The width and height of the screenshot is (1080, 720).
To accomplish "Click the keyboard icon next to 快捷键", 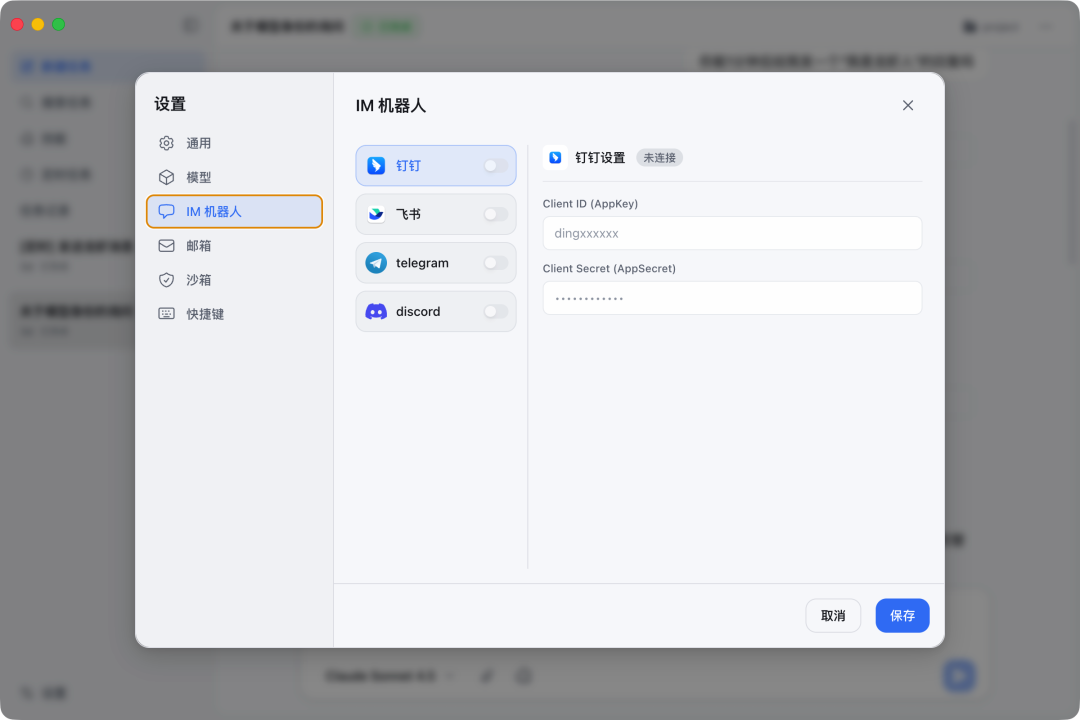I will (166, 314).
